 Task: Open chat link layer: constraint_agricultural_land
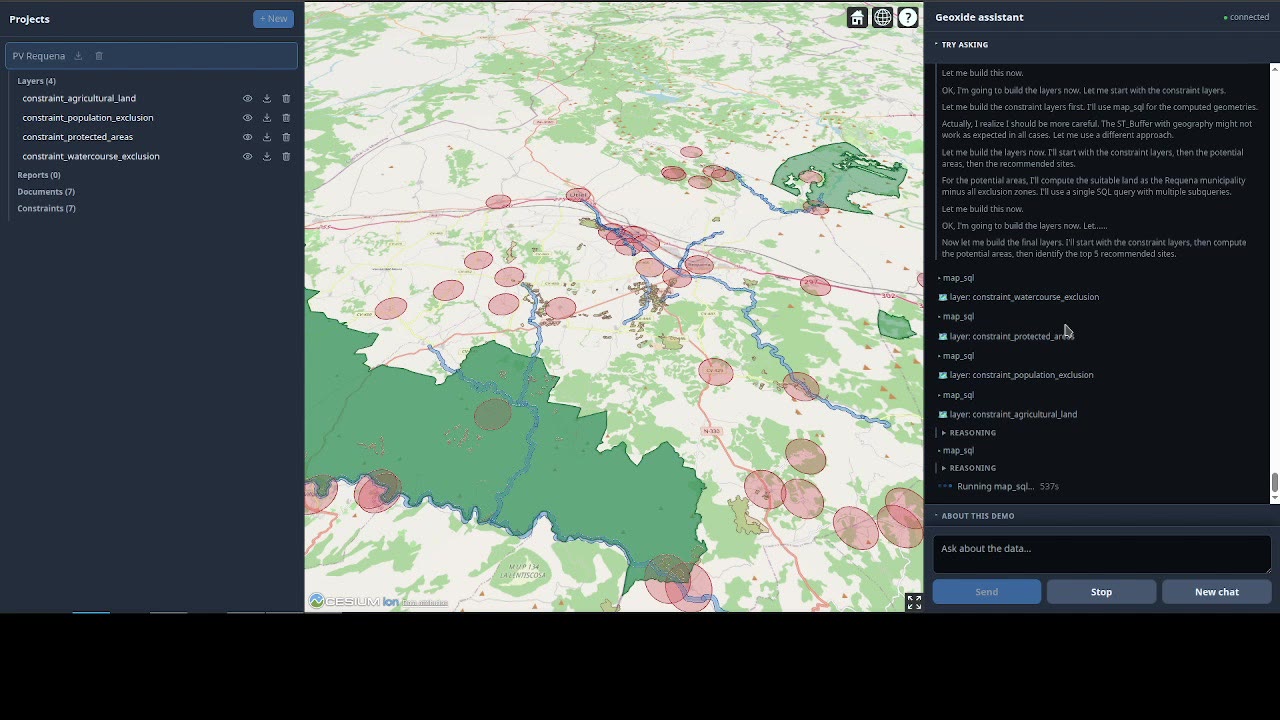tap(1013, 414)
